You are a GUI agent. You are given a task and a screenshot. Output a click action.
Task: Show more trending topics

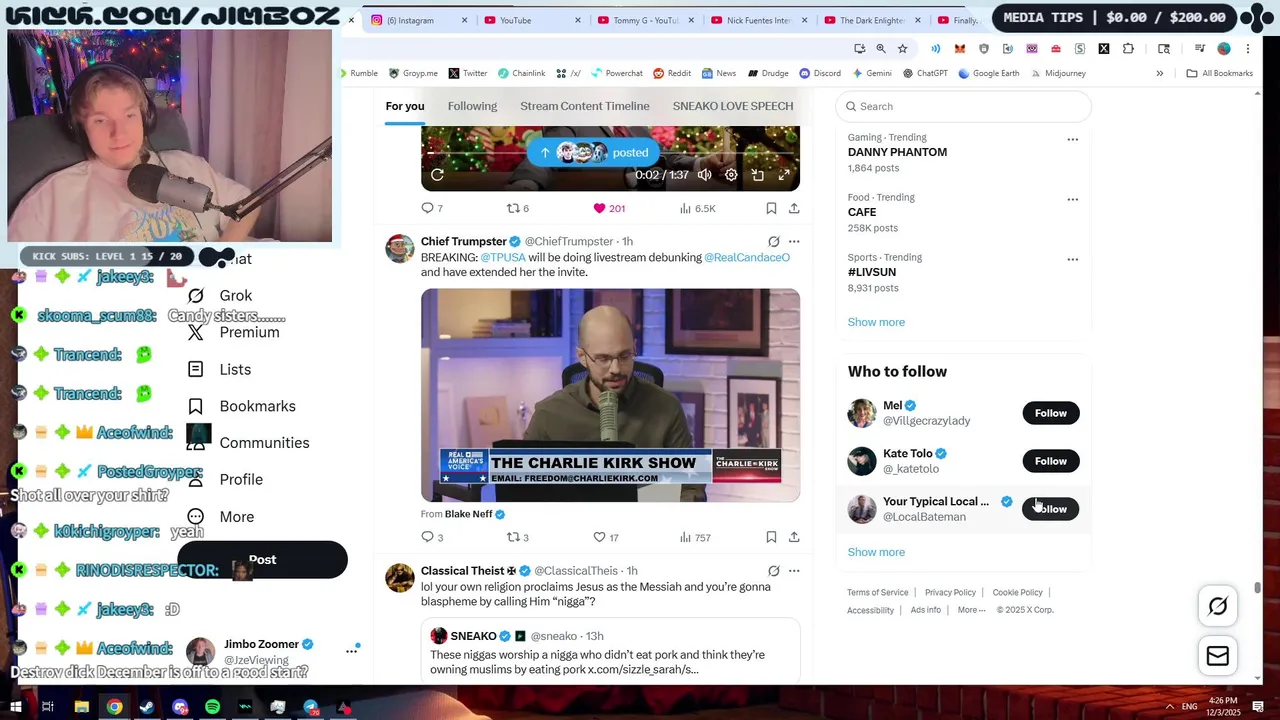(876, 322)
